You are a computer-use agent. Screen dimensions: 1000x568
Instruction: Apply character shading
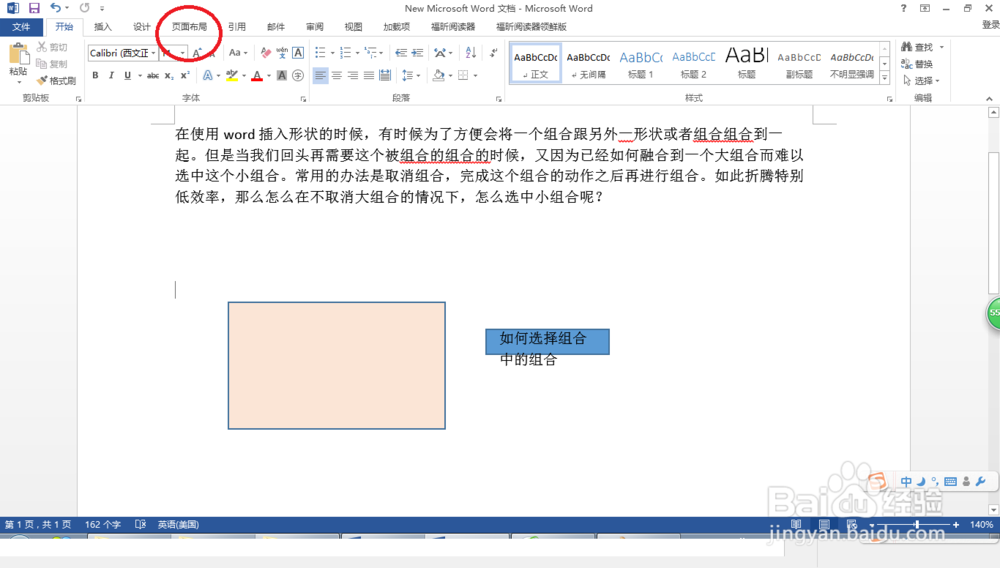coord(282,75)
